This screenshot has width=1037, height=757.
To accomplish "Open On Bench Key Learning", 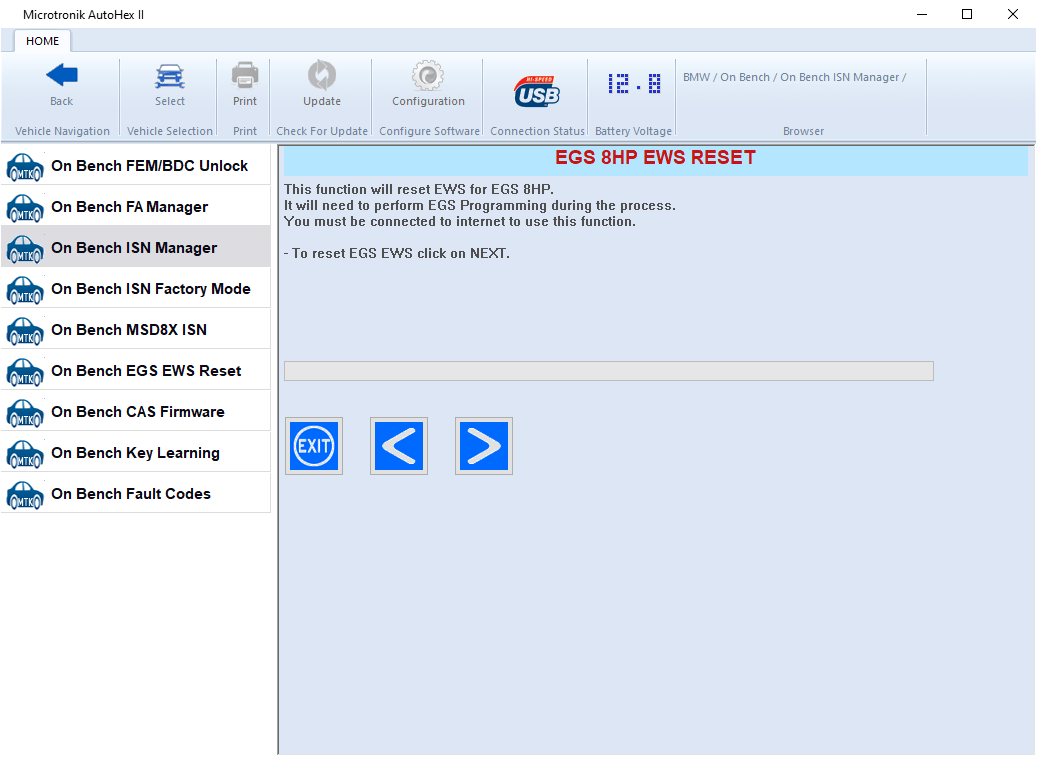I will point(136,452).
